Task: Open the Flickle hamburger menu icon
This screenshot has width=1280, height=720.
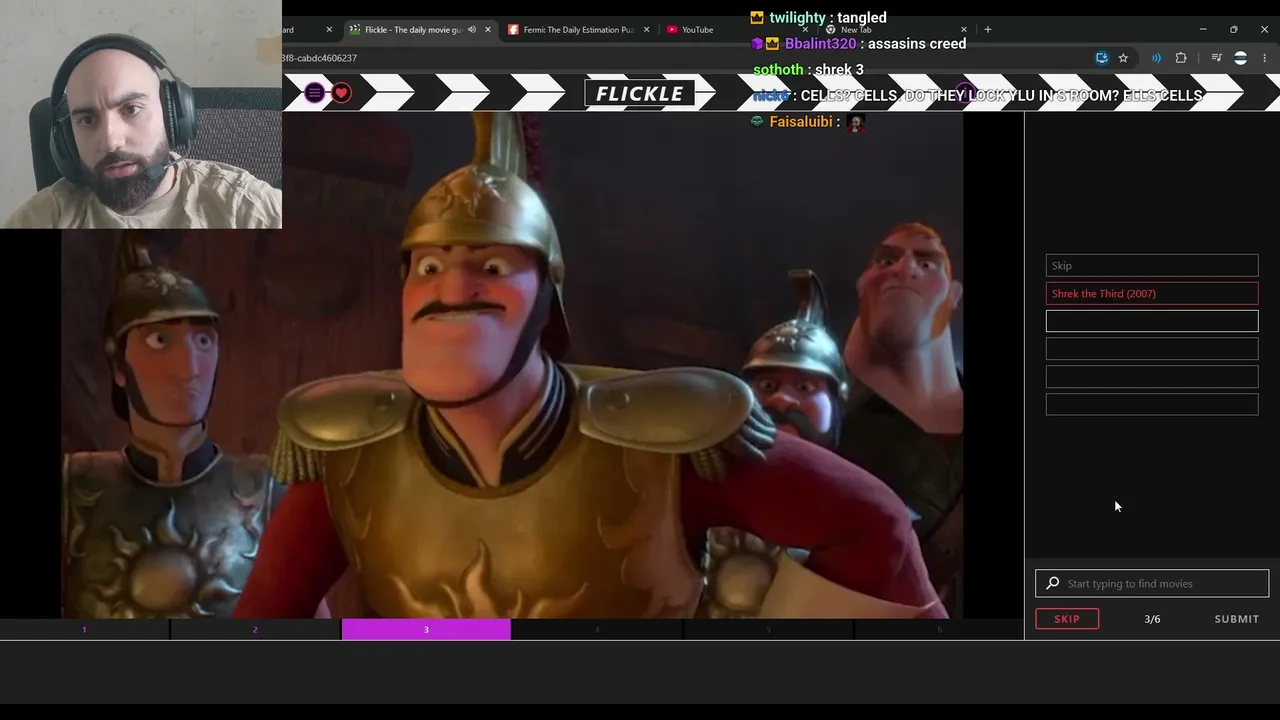Action: coord(314,93)
